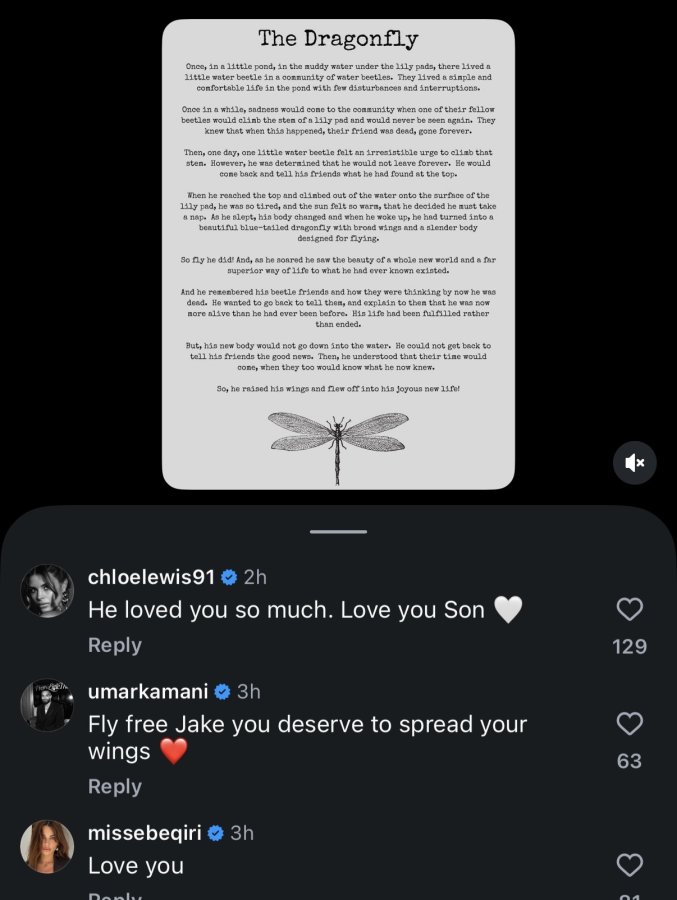Tap the dragonfly illustration in the post

click(338, 447)
